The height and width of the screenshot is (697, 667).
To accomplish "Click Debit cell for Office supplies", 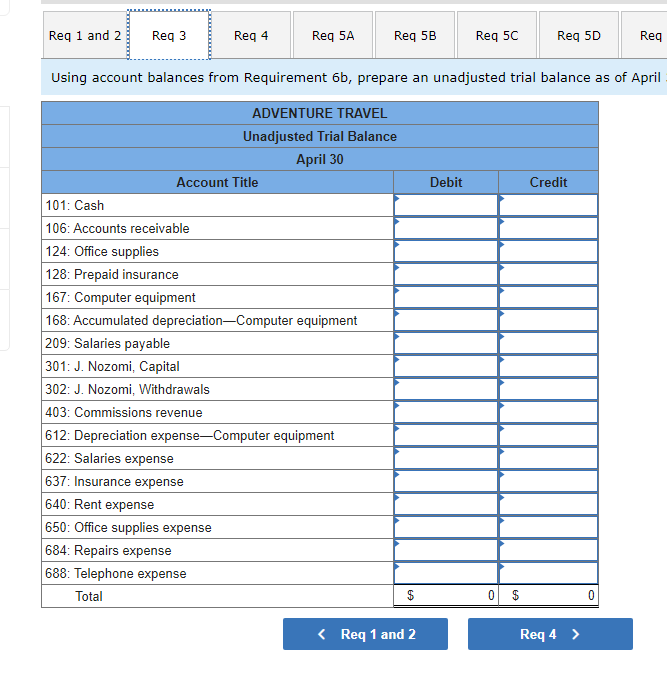I will click(x=446, y=252).
